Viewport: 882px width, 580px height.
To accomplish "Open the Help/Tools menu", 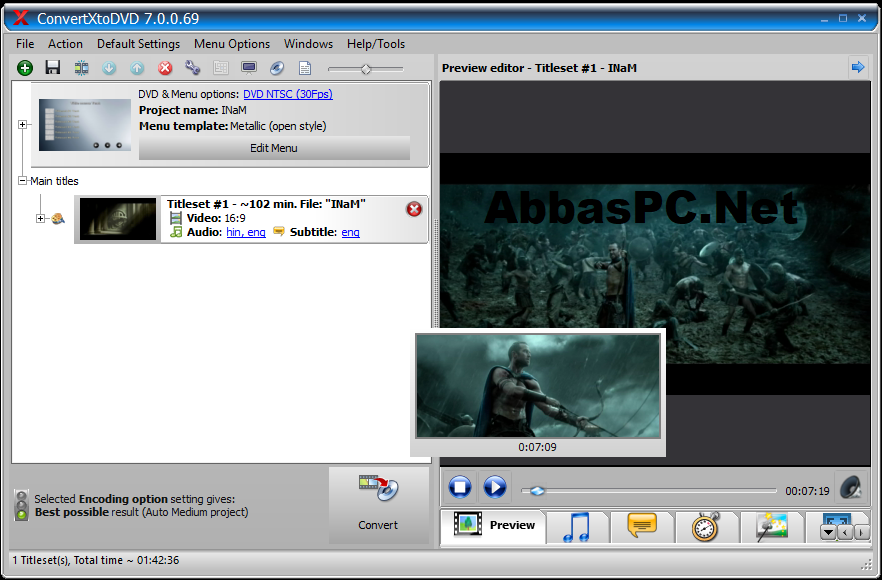I will (x=376, y=44).
